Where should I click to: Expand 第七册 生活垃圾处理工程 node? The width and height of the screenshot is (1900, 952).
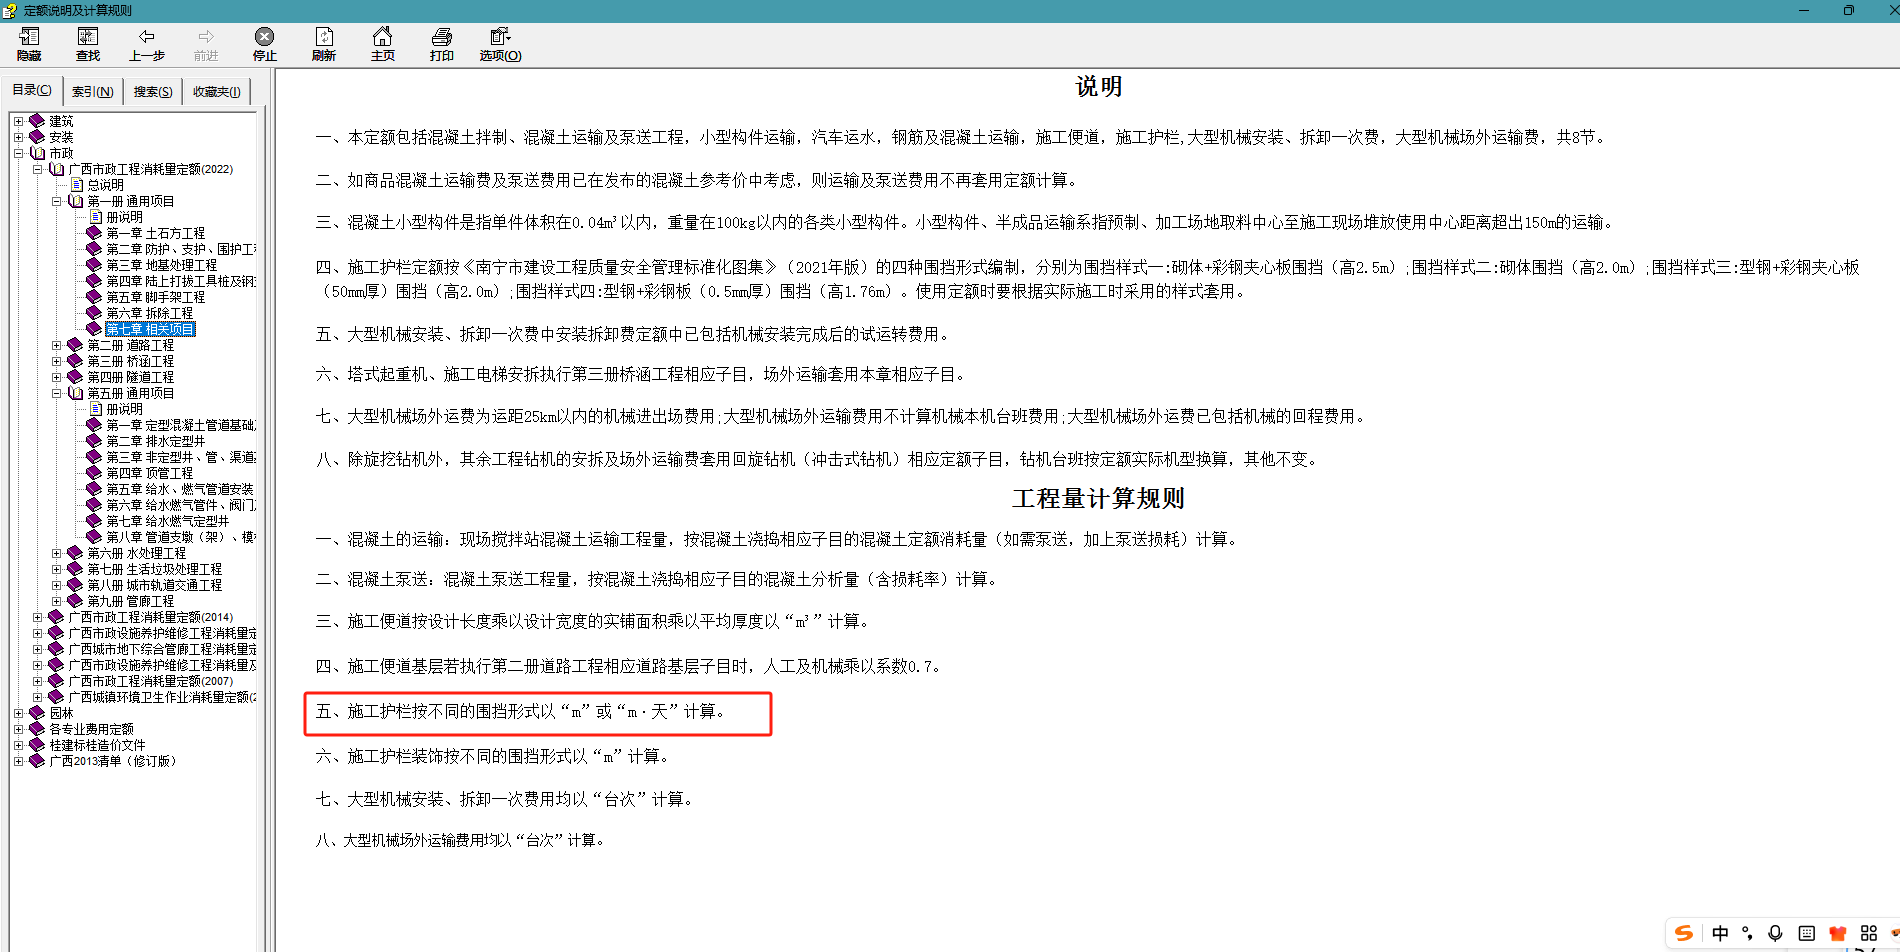(x=57, y=569)
